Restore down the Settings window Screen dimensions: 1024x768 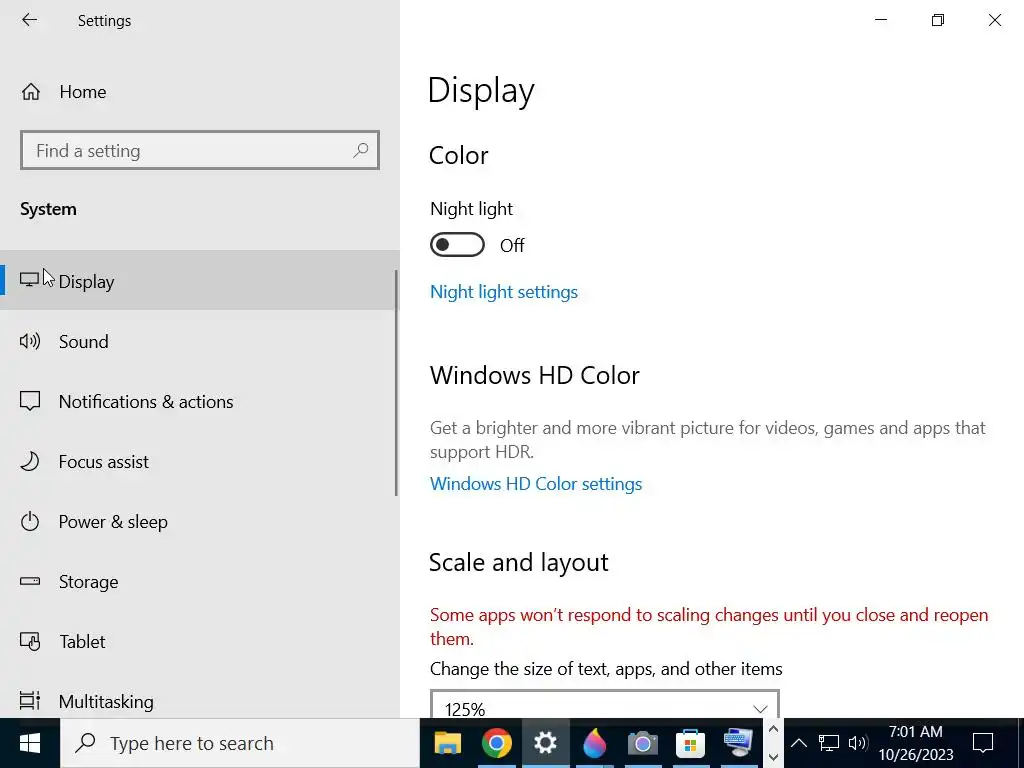point(938,20)
